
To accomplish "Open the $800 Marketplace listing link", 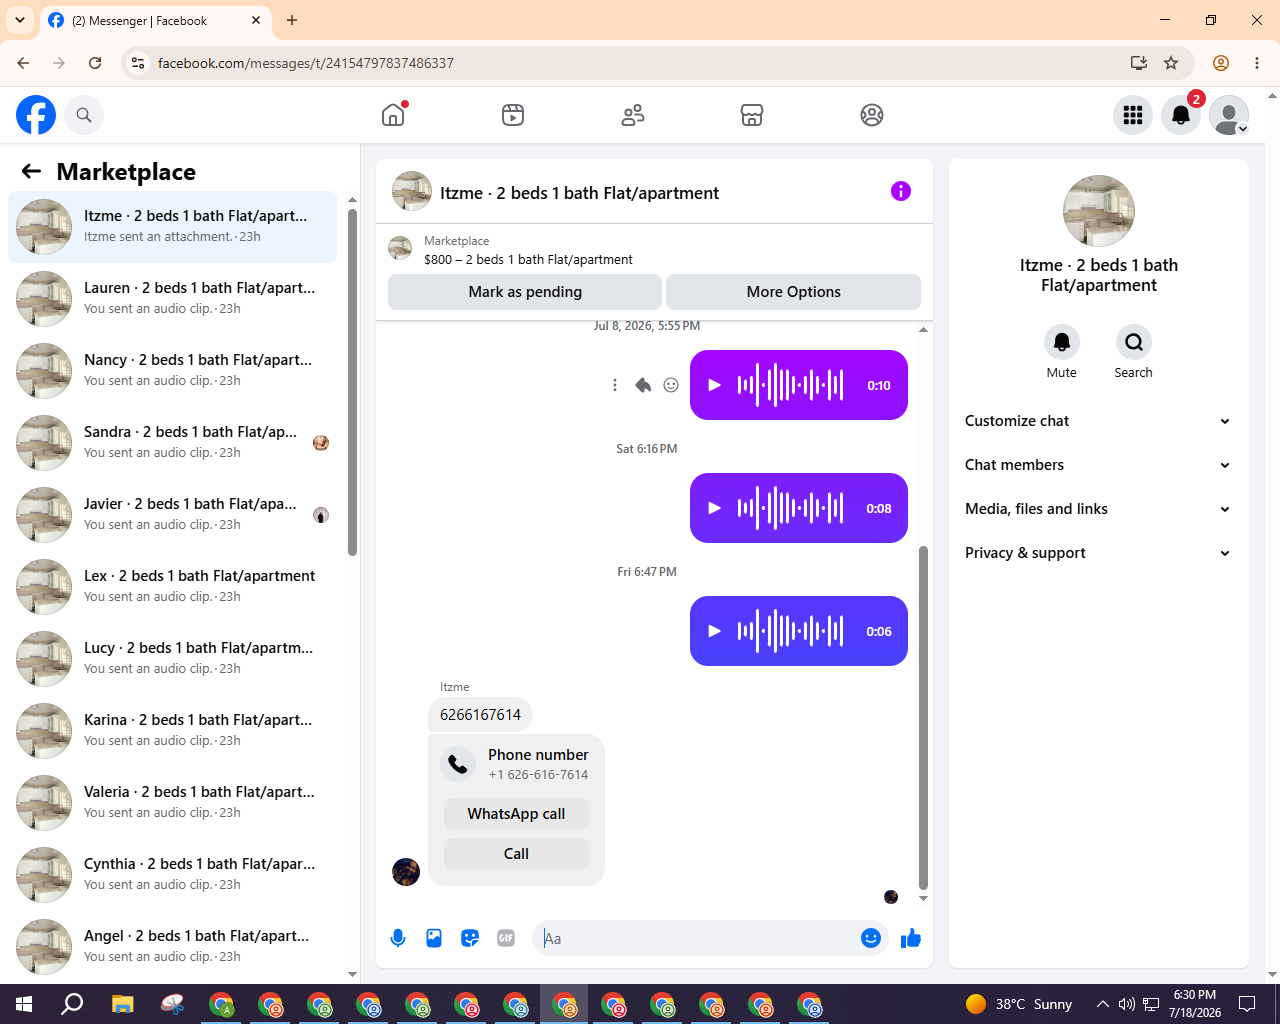I will coord(528,259).
